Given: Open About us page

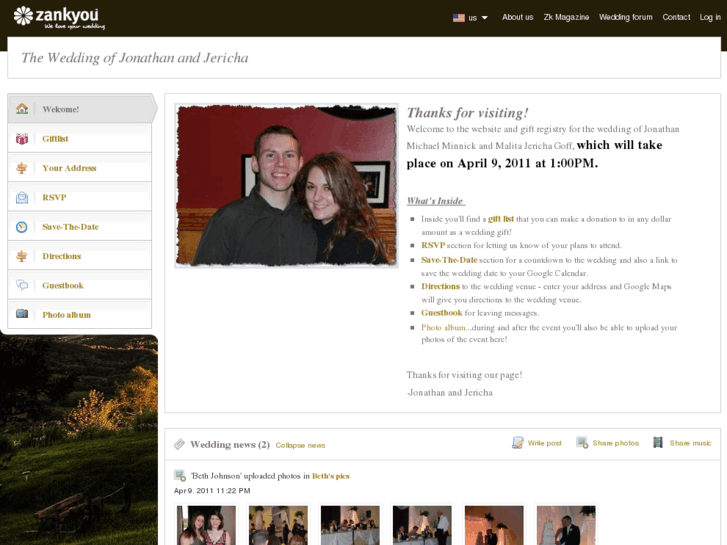Looking at the screenshot, I should (517, 17).
